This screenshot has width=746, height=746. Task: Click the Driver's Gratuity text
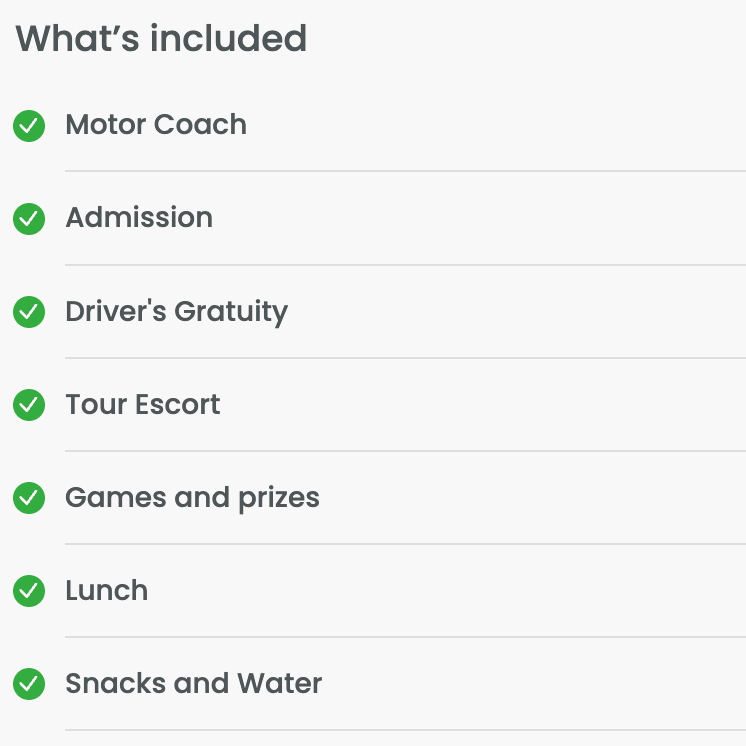[176, 312]
